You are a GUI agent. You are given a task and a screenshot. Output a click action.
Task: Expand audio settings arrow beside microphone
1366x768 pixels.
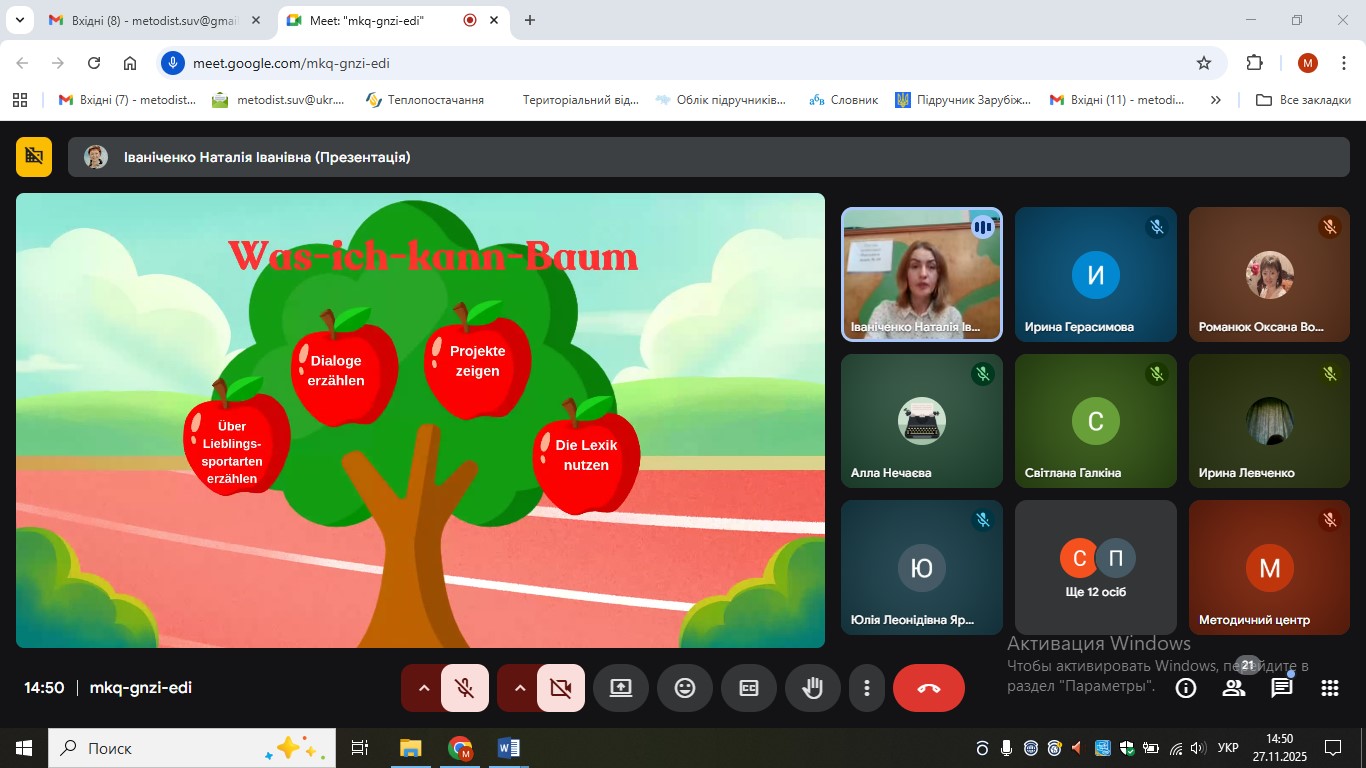coord(423,688)
